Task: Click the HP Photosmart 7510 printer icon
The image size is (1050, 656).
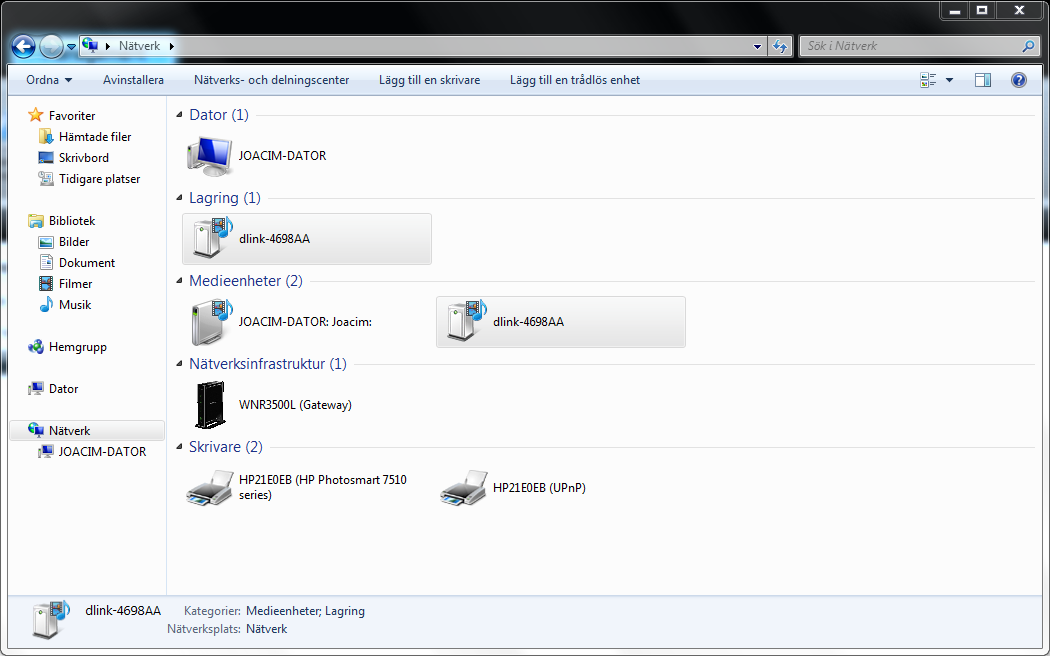Action: pos(210,488)
